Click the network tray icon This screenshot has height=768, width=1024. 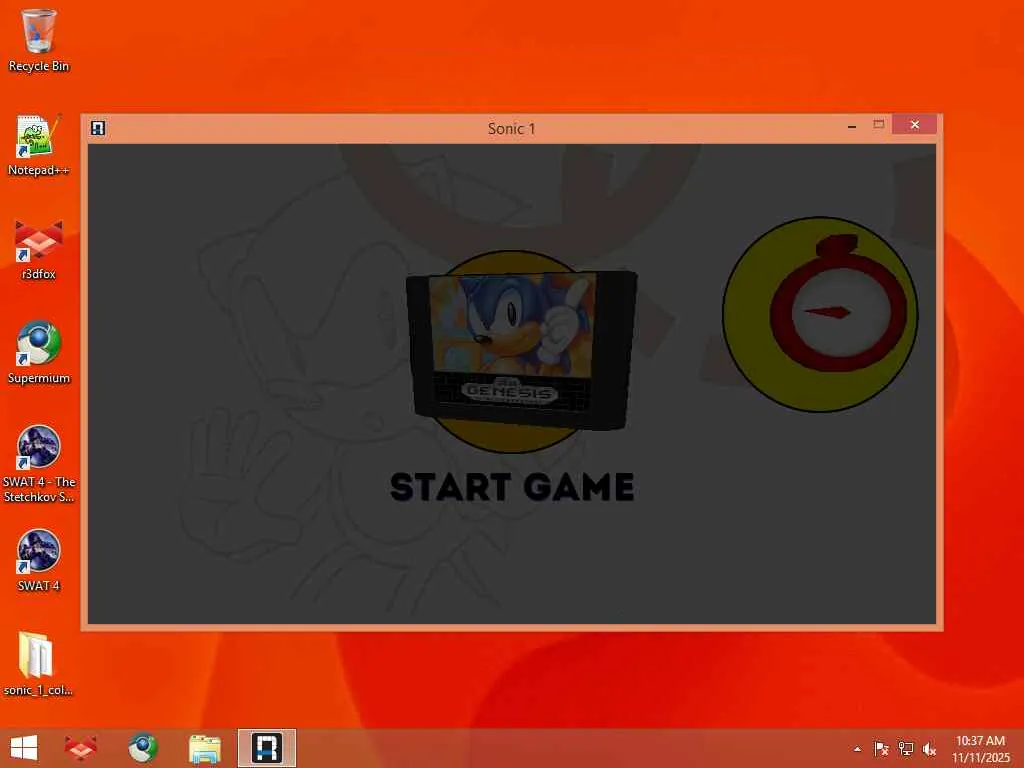click(905, 749)
